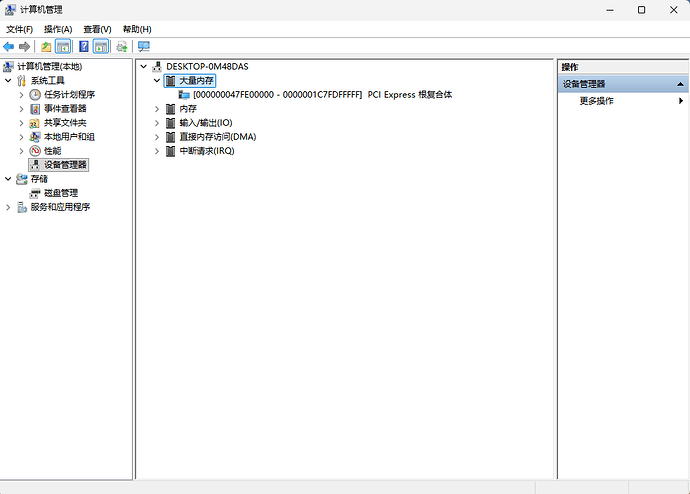Image resolution: width=690 pixels, height=494 pixels.
Task: Click the gray Forward arrow in toolbar
Action: 24,47
